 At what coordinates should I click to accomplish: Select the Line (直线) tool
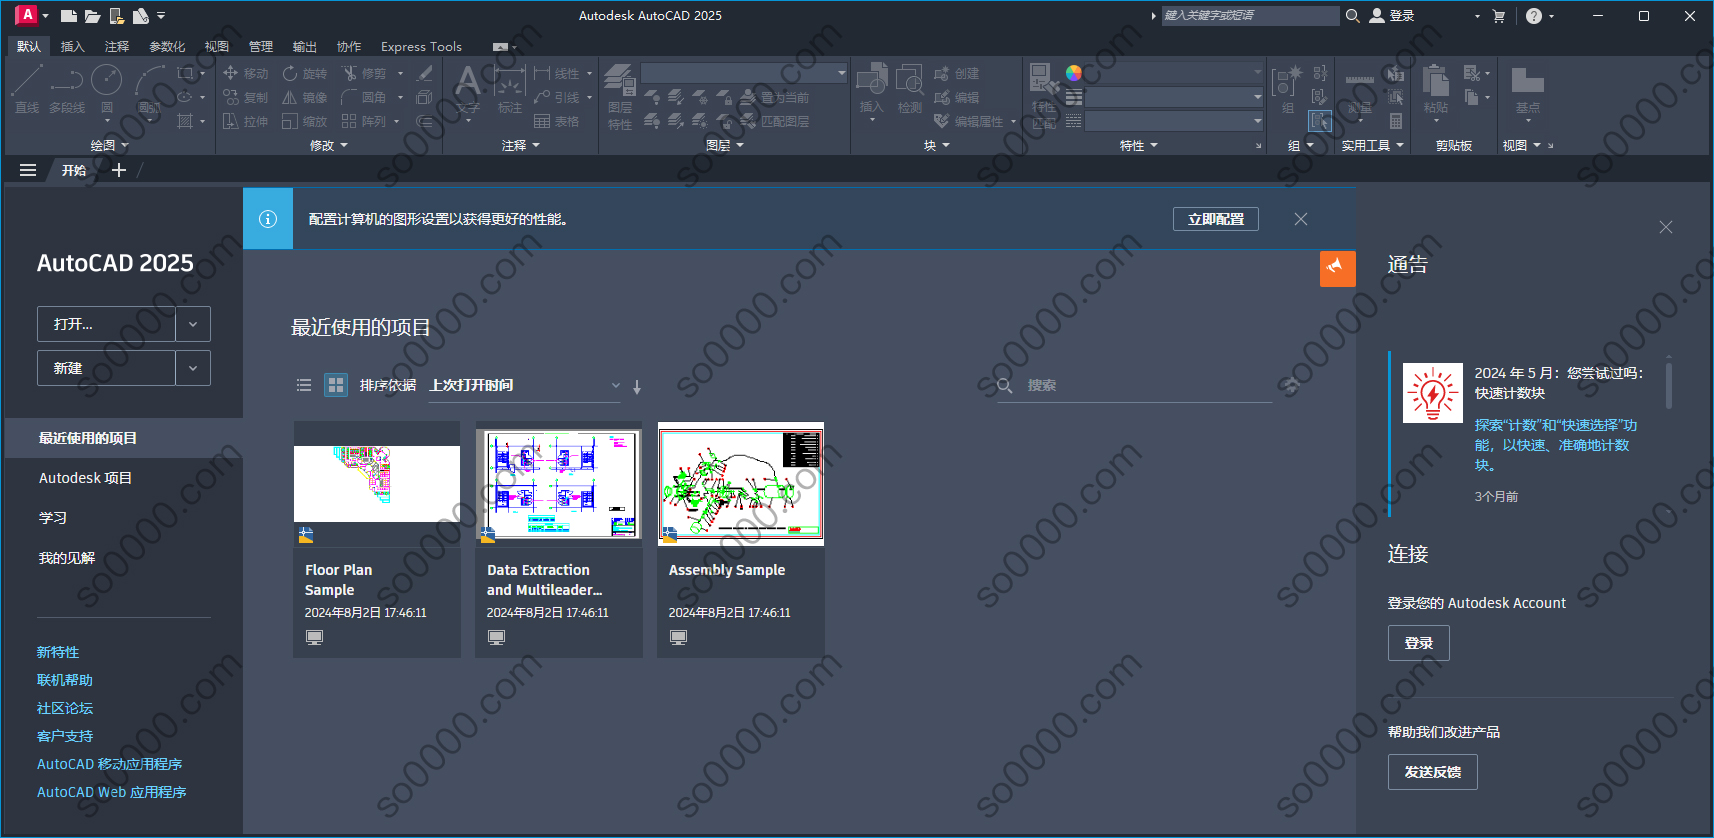point(27,89)
